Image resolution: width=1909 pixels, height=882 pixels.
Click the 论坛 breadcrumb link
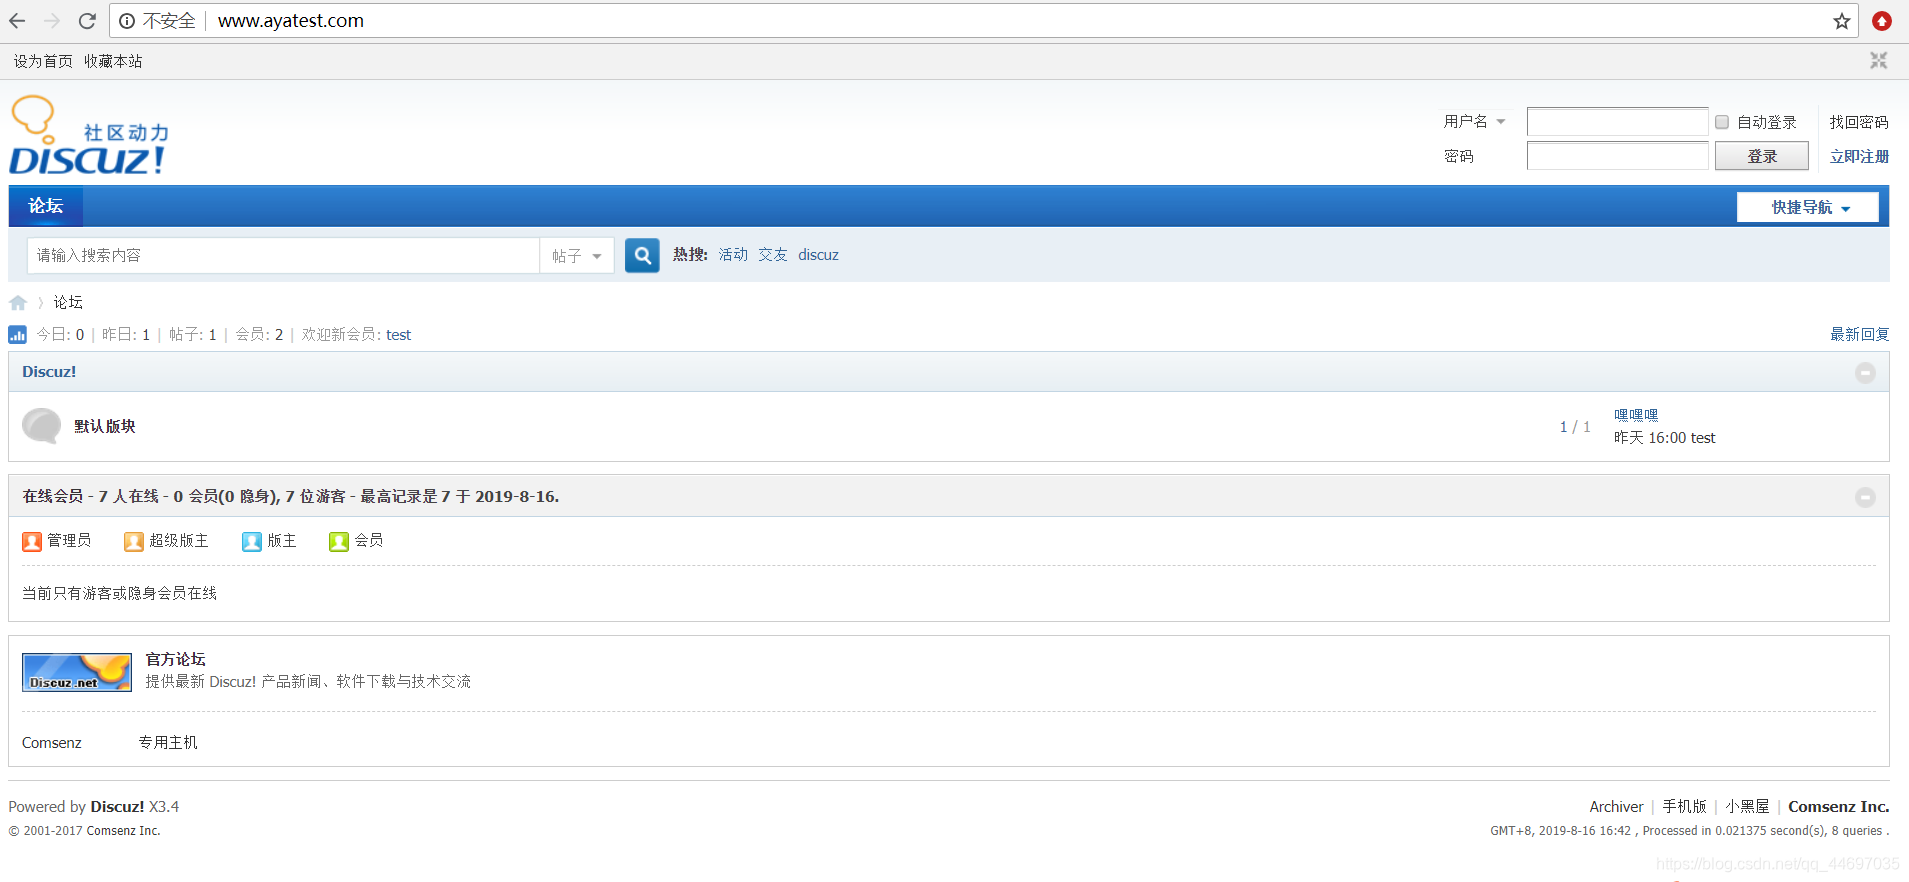coord(68,302)
